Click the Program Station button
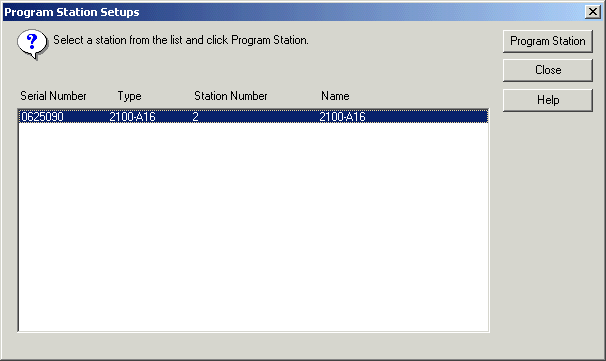Viewport: 606px width, 361px height. coord(548,41)
